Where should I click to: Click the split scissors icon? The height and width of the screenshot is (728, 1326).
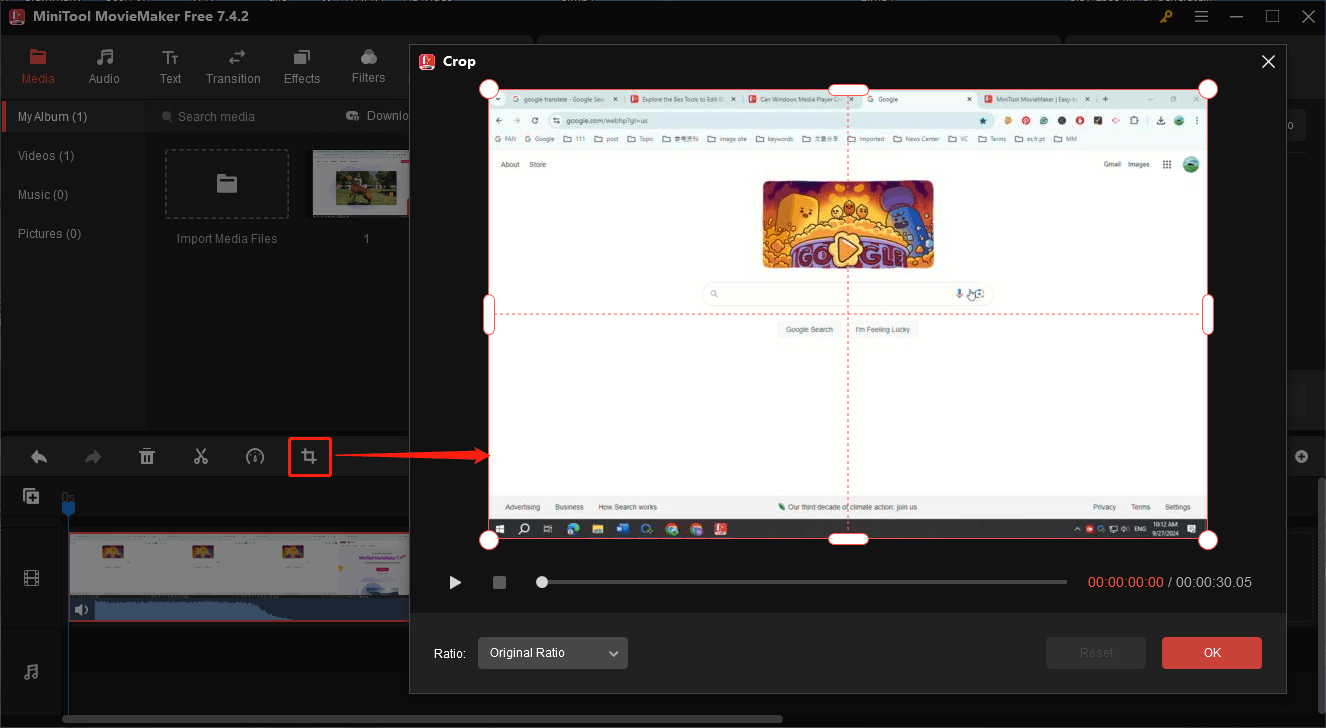[201, 457]
